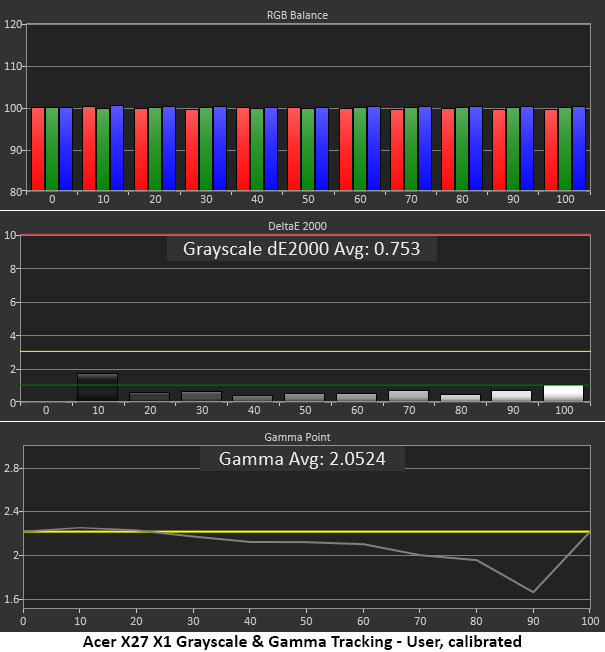This screenshot has width=605, height=652.
Task: Click the gamma curve point at 10
Action: (80, 528)
